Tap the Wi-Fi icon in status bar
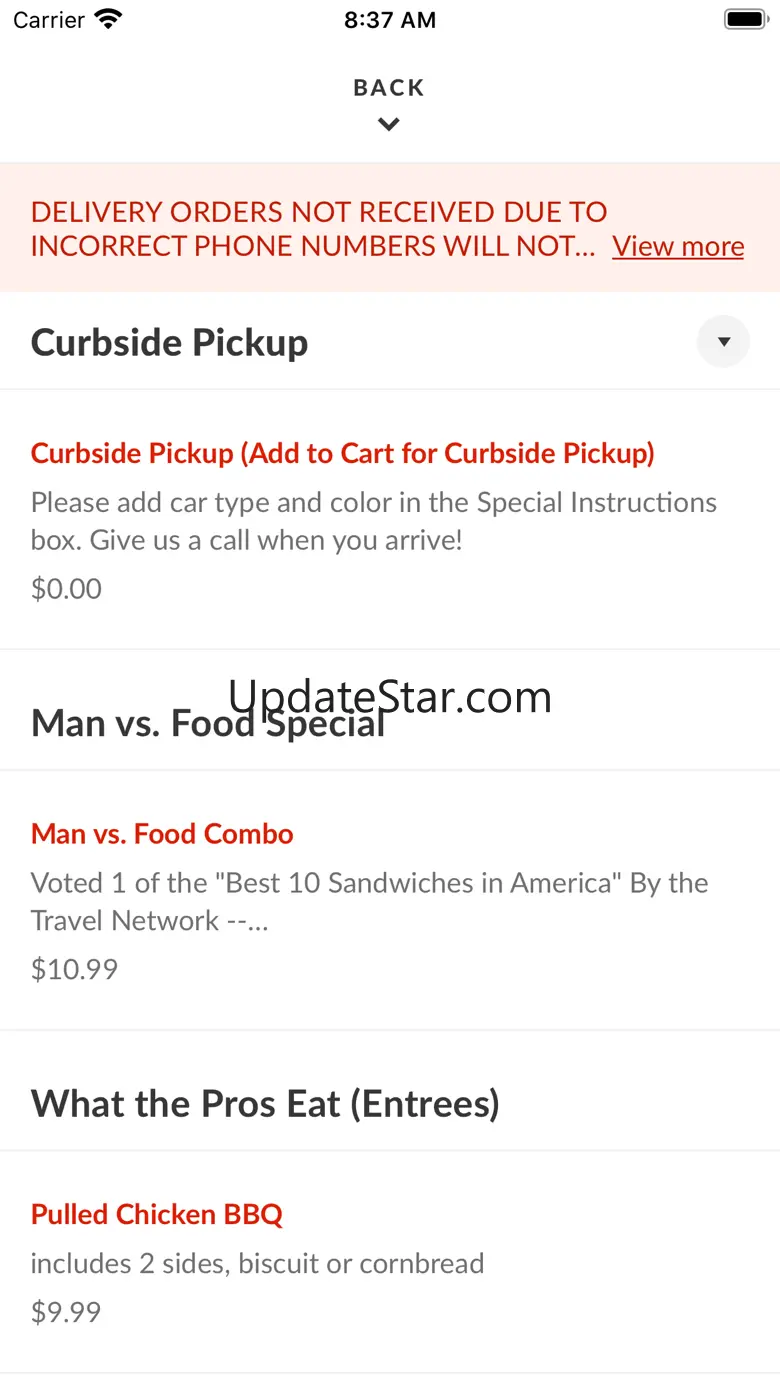 [108, 19]
